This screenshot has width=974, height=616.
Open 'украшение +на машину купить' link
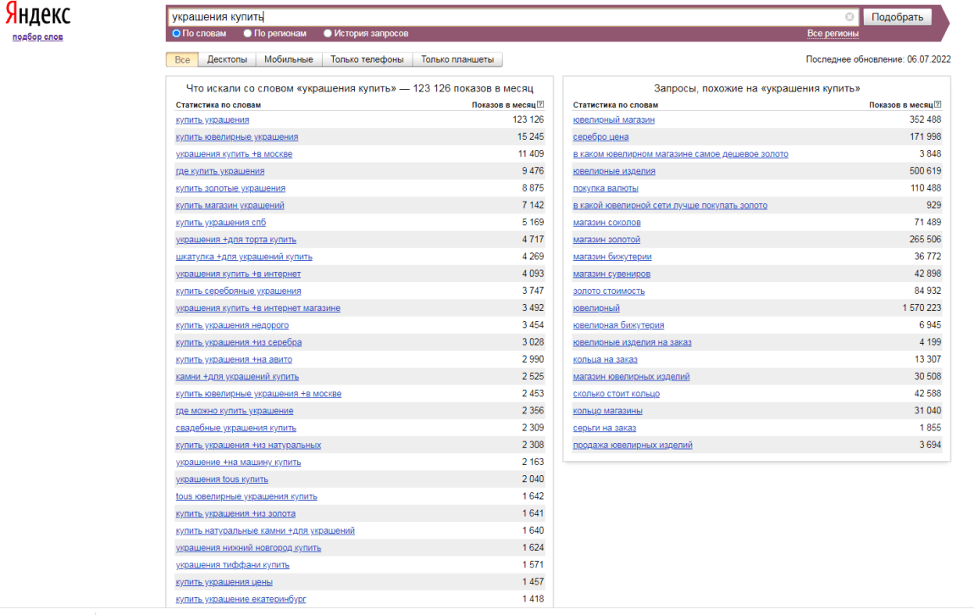238,463
